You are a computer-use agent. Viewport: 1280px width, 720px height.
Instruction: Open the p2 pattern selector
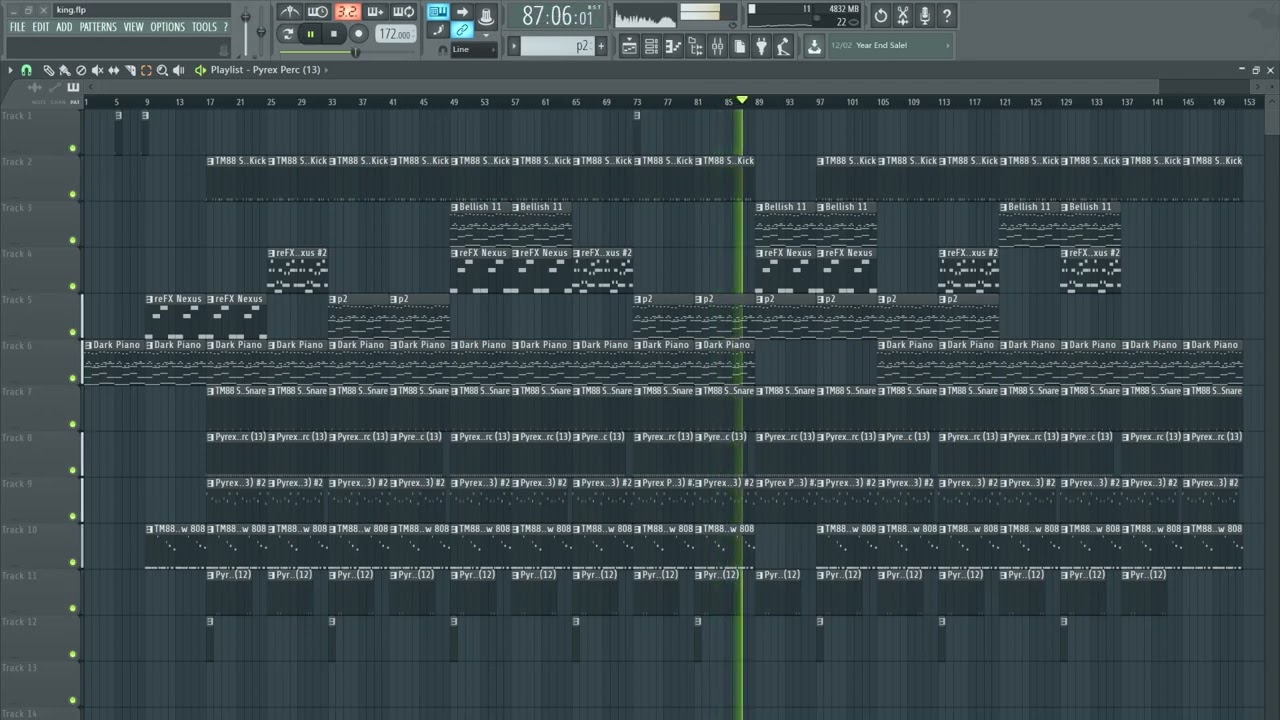click(557, 46)
